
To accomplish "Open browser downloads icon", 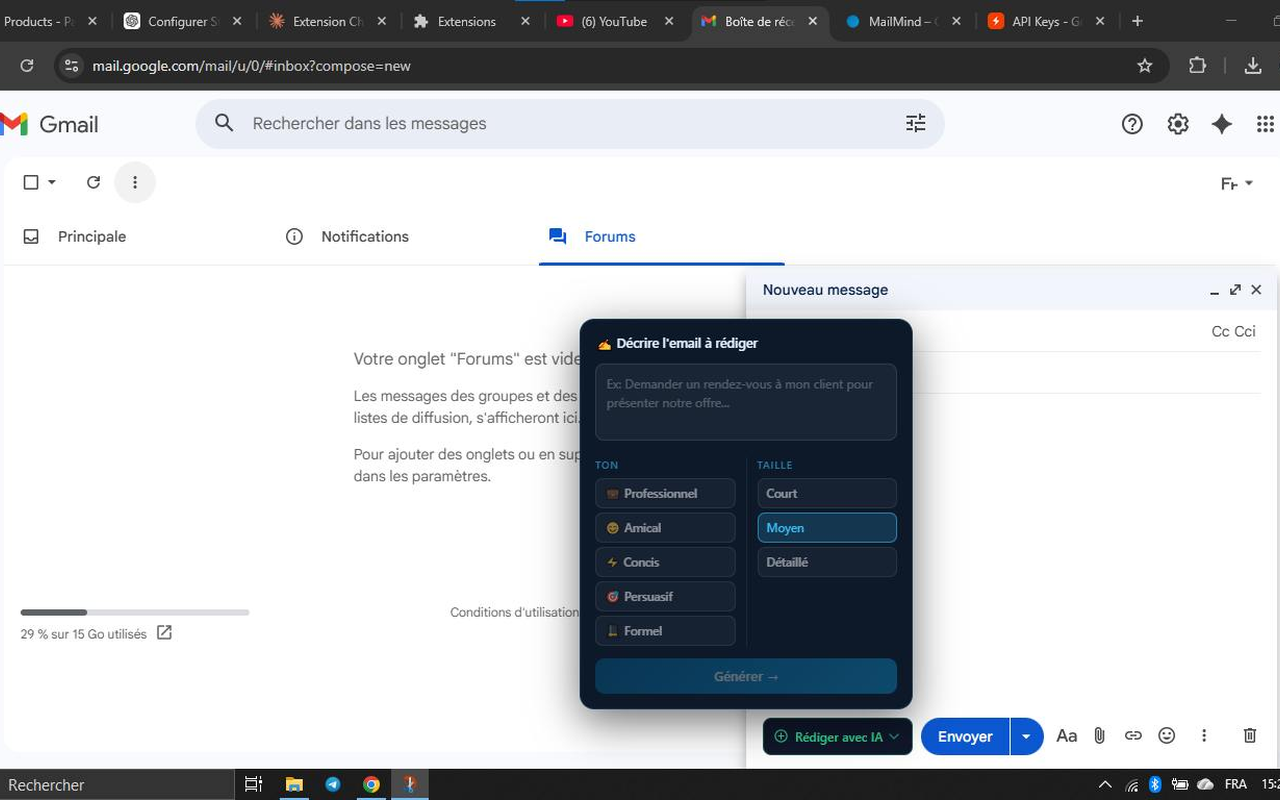I will coord(1253,66).
